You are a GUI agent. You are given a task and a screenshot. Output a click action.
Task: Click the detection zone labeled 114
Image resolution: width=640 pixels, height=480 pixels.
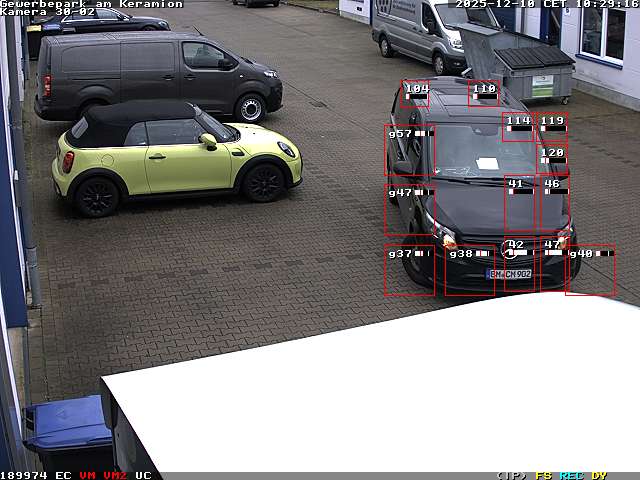click(519, 126)
